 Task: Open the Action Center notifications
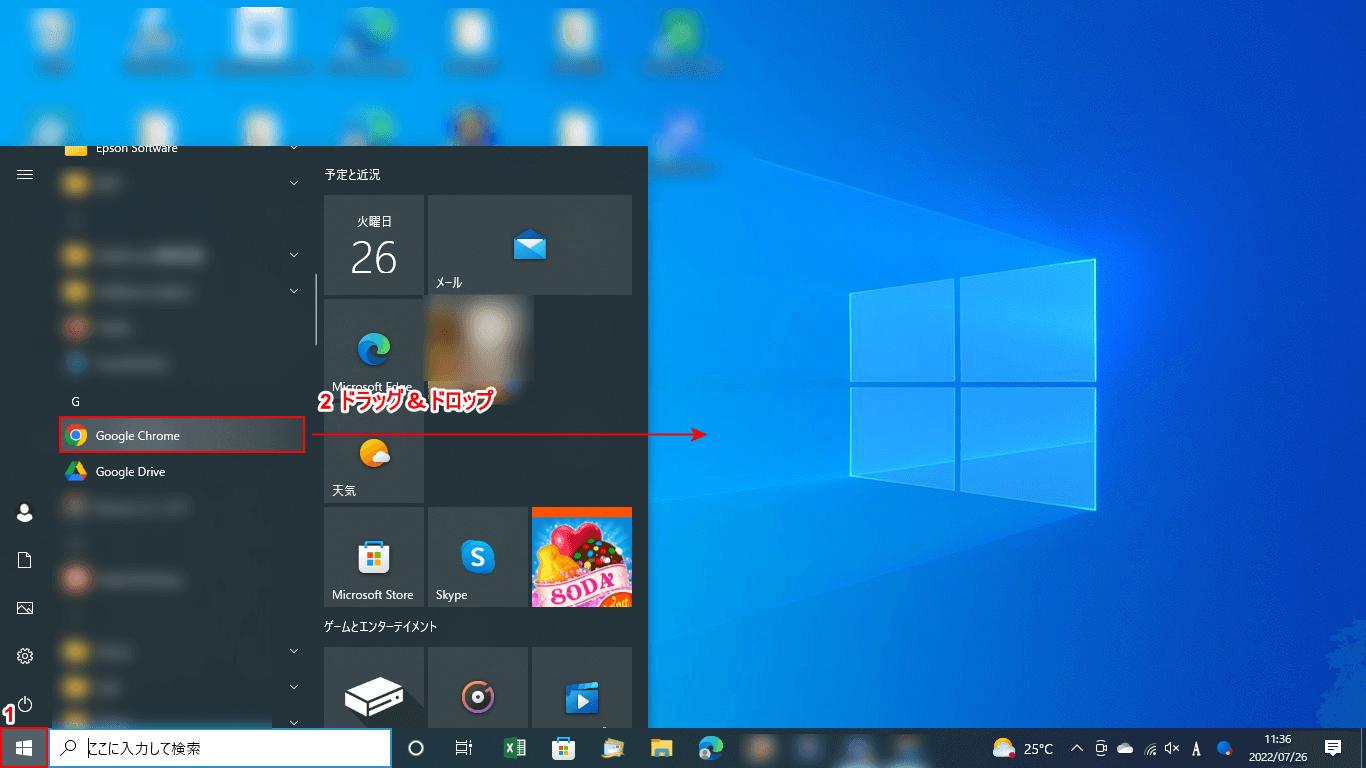click(1333, 748)
